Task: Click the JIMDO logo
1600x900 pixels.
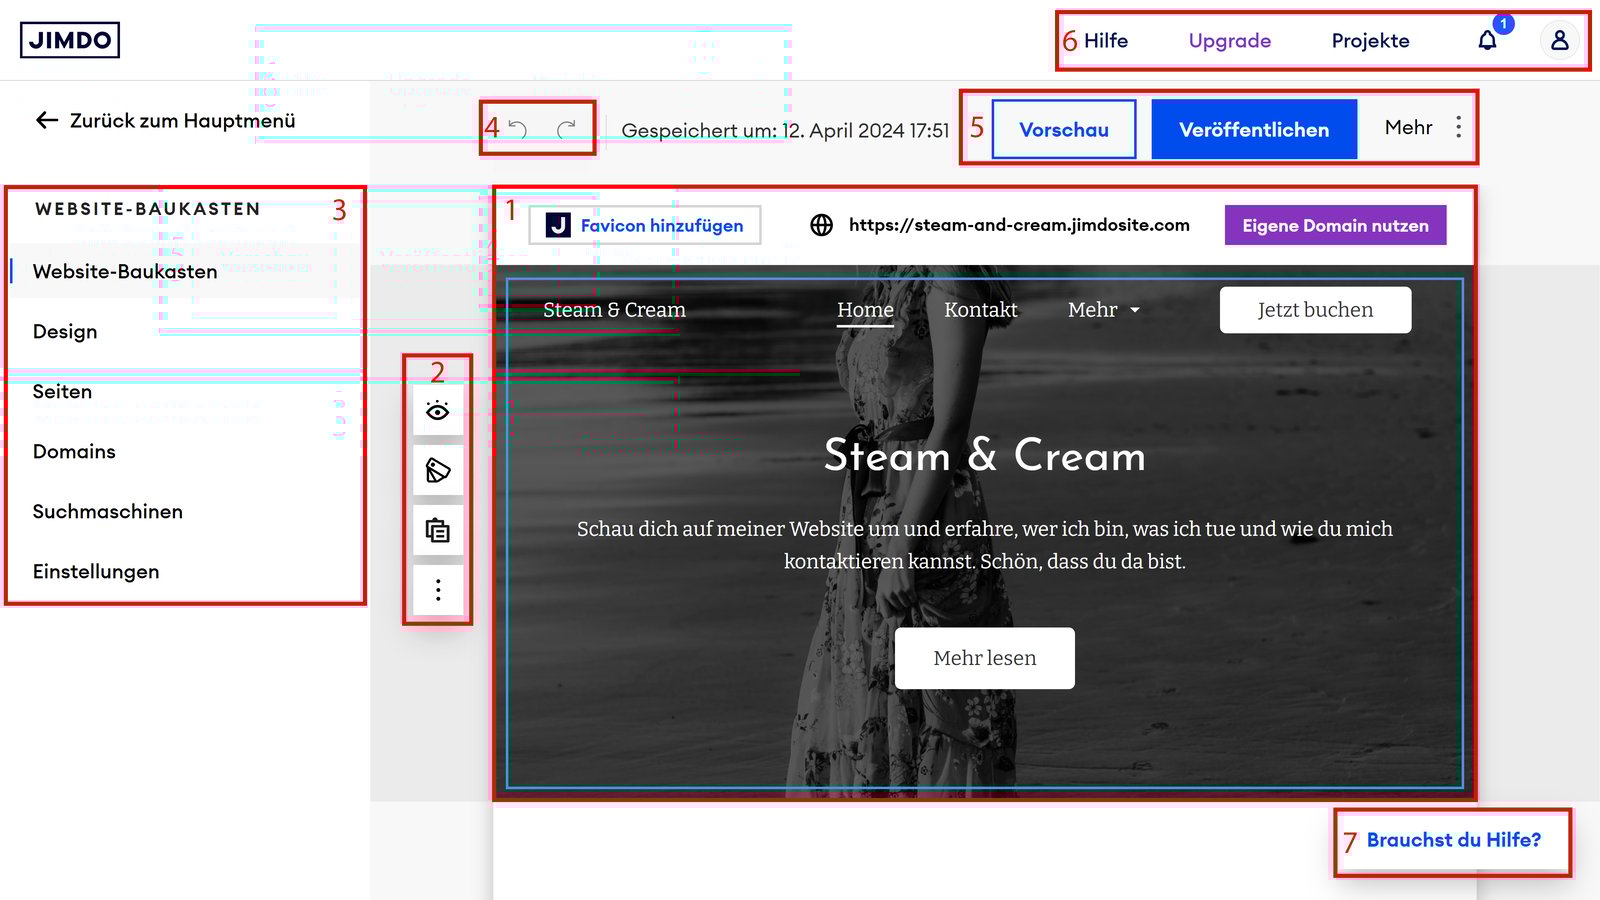Action: 70,40
